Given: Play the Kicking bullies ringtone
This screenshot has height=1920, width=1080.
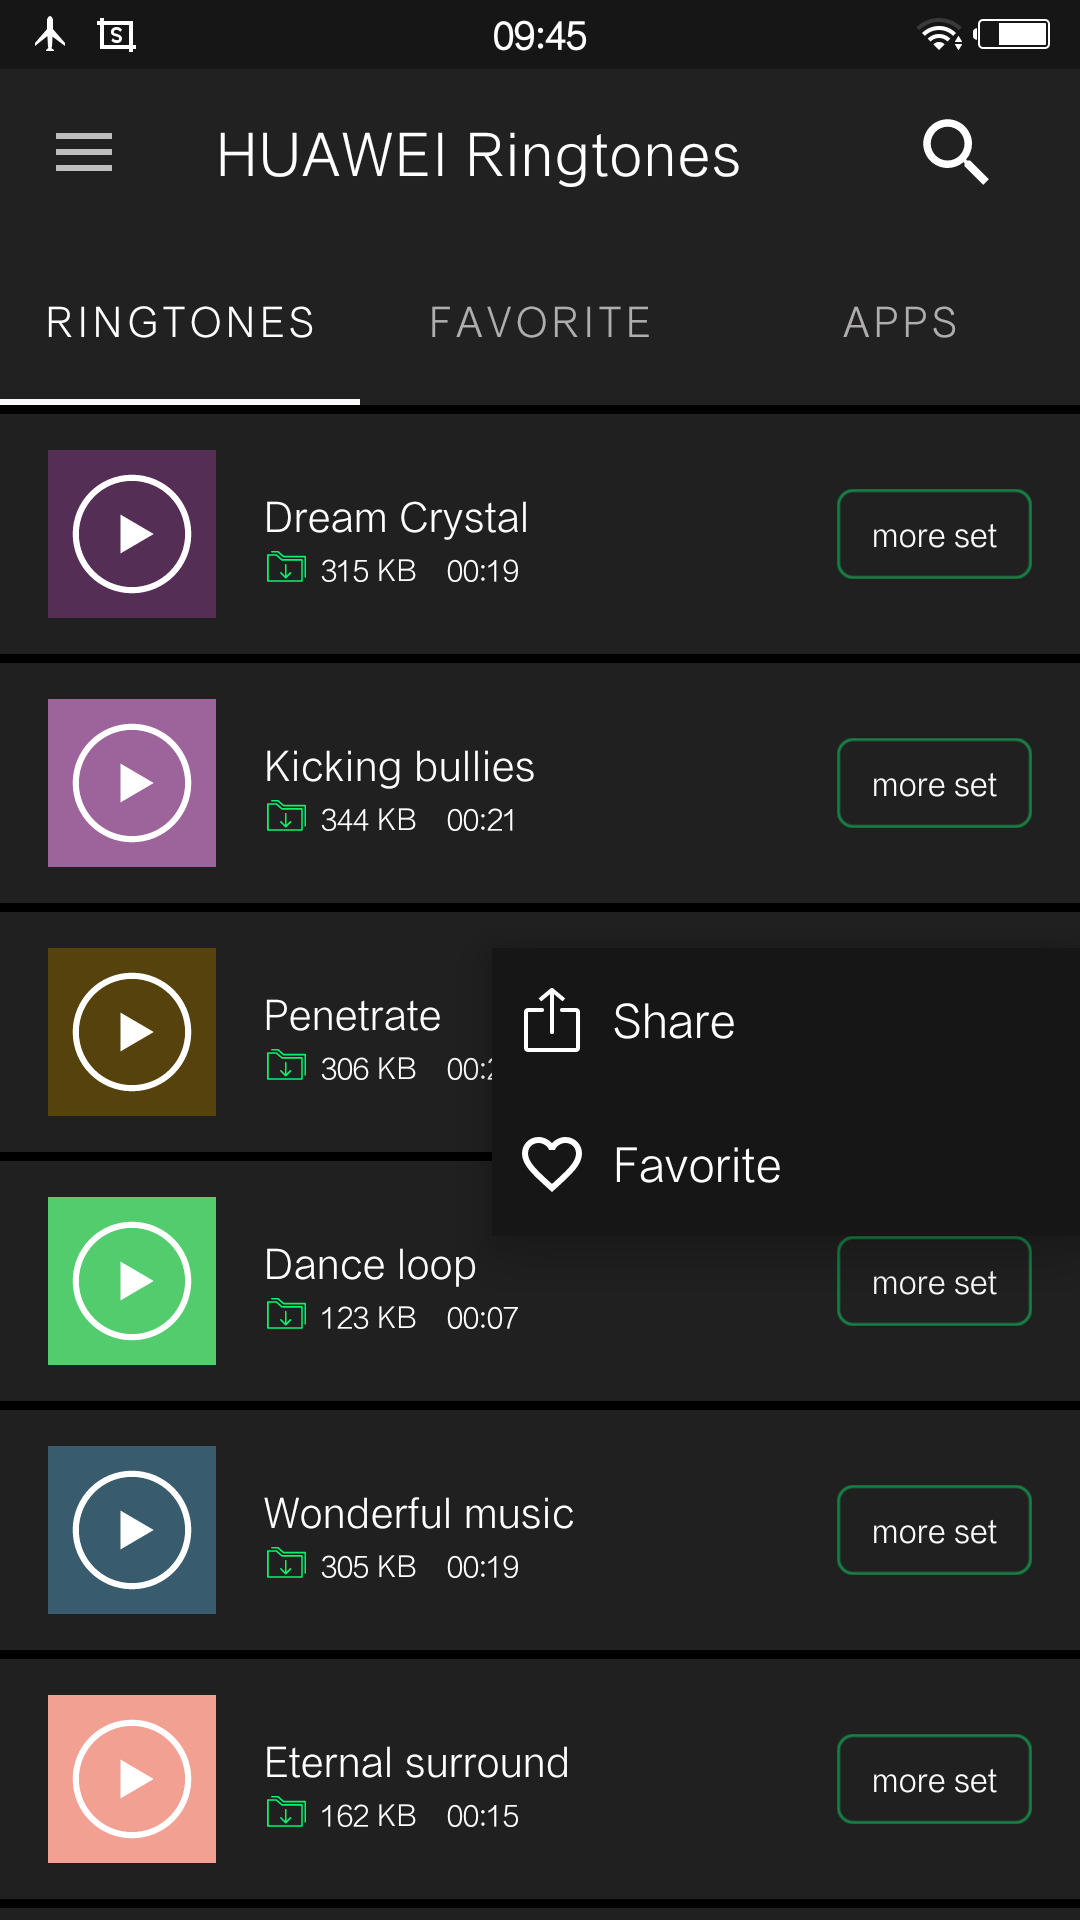Looking at the screenshot, I should point(132,783).
